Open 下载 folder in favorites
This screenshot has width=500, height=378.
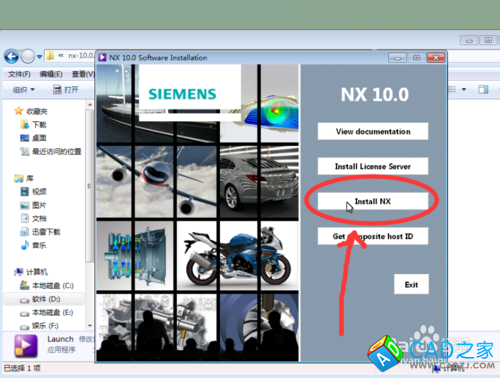tap(33, 125)
